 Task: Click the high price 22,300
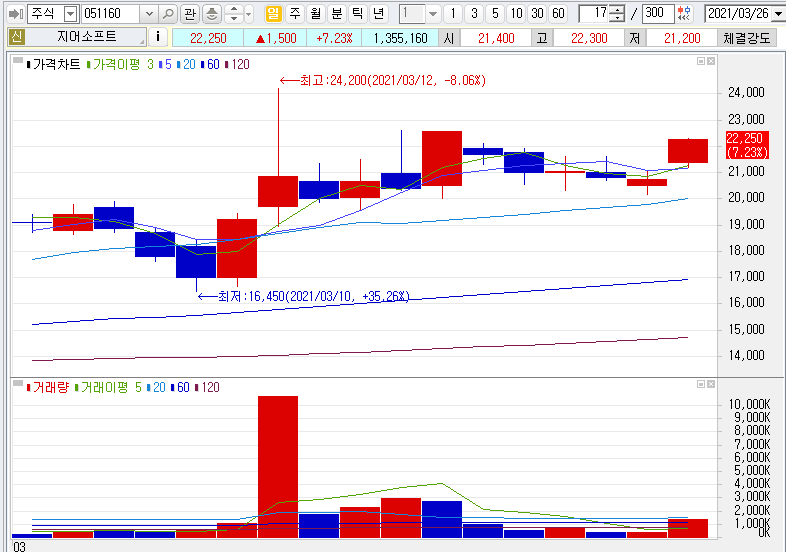(589, 38)
